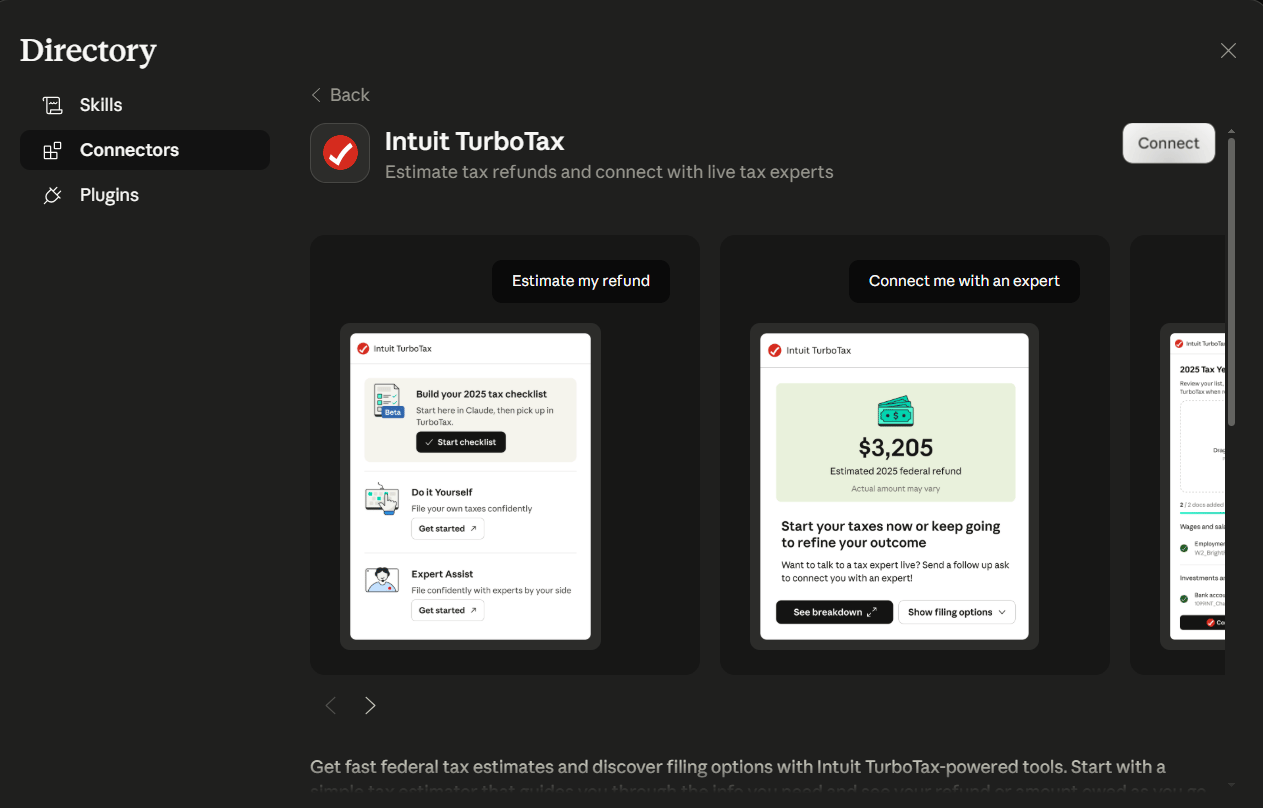The width and height of the screenshot is (1263, 808).
Task: Click the vertical scrollbar thumb
Action: click(1231, 282)
